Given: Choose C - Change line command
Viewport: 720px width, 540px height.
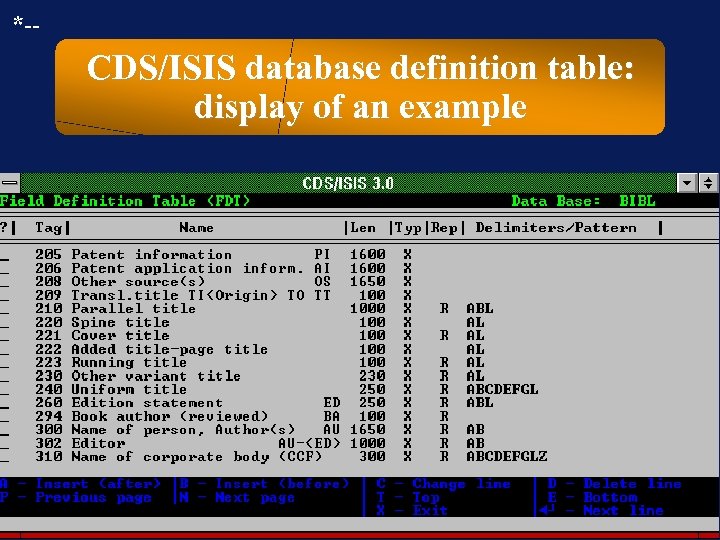Looking at the screenshot, I should (x=443, y=484).
